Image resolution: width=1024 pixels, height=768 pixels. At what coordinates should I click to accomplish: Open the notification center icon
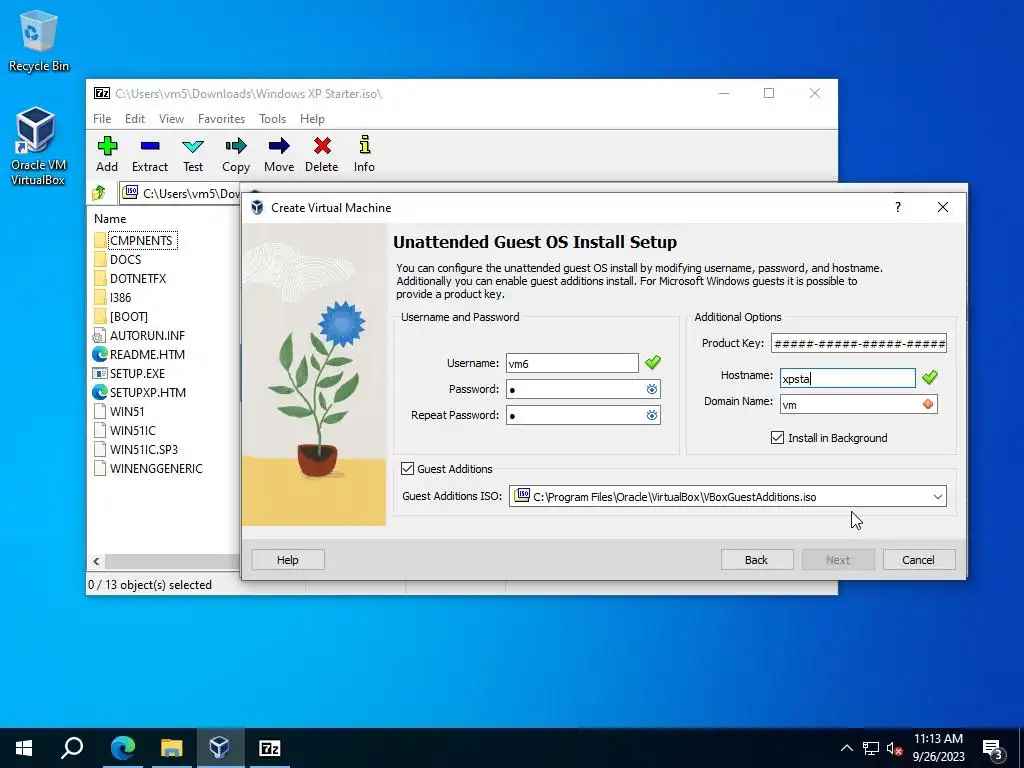992,748
